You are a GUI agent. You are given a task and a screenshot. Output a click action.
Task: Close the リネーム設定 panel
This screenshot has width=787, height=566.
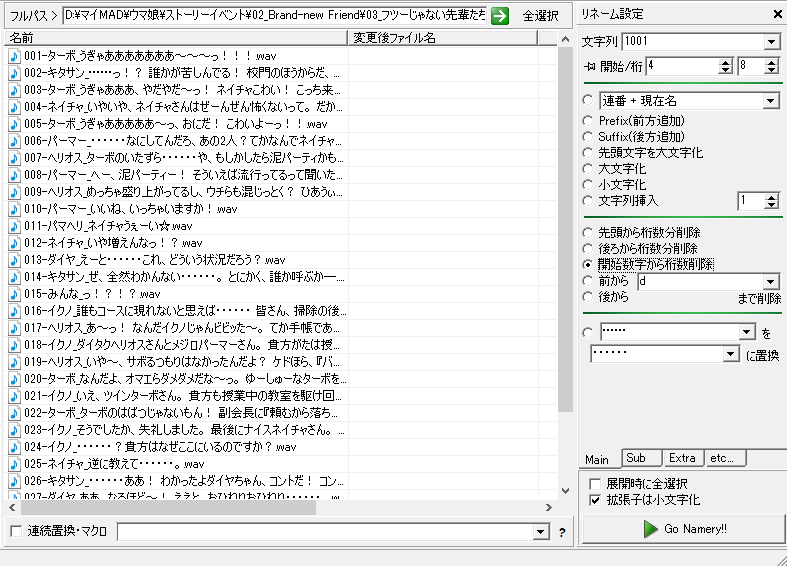point(777,15)
